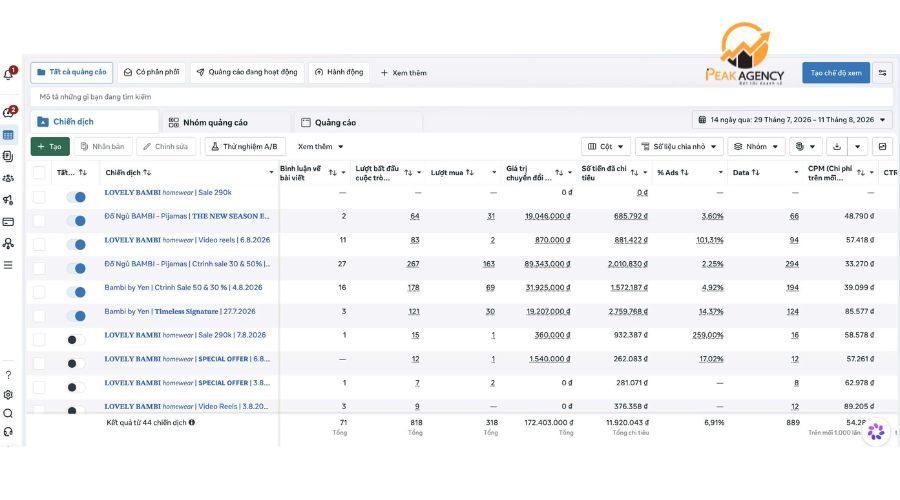This screenshot has width=900, height=500.
Task: Open the support headset icon in the sidebar
Action: (8, 432)
